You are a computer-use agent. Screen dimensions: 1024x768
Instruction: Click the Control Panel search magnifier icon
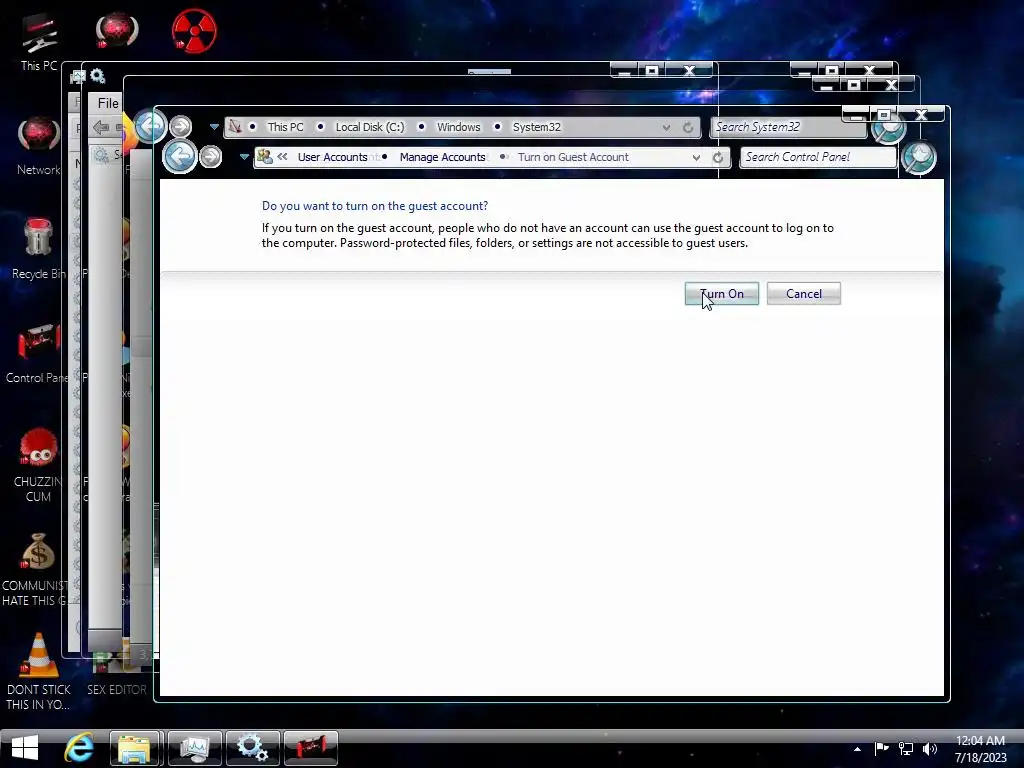pyautogui.click(x=918, y=157)
